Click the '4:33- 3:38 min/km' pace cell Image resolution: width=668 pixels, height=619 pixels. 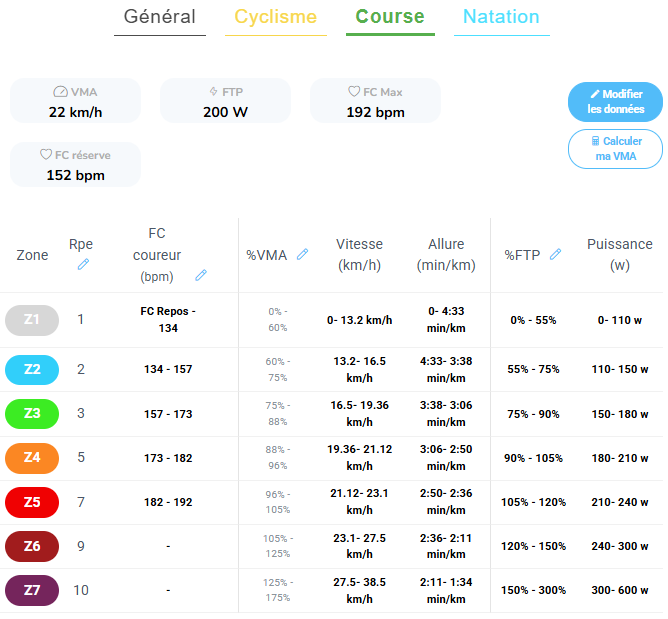446,369
